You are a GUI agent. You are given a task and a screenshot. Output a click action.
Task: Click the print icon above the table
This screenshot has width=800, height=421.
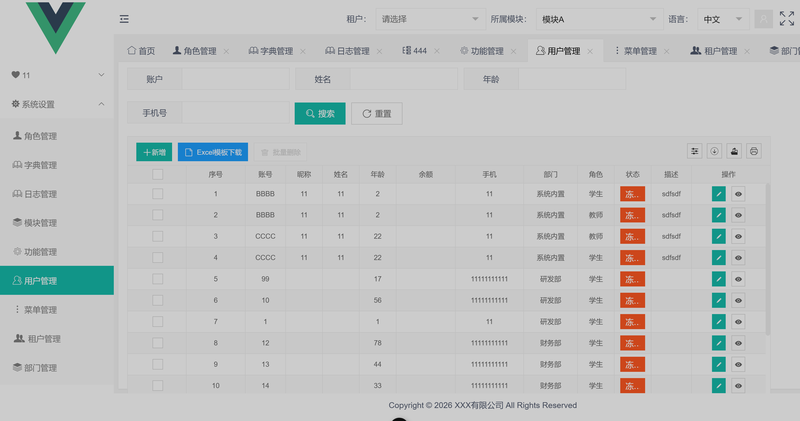754,151
